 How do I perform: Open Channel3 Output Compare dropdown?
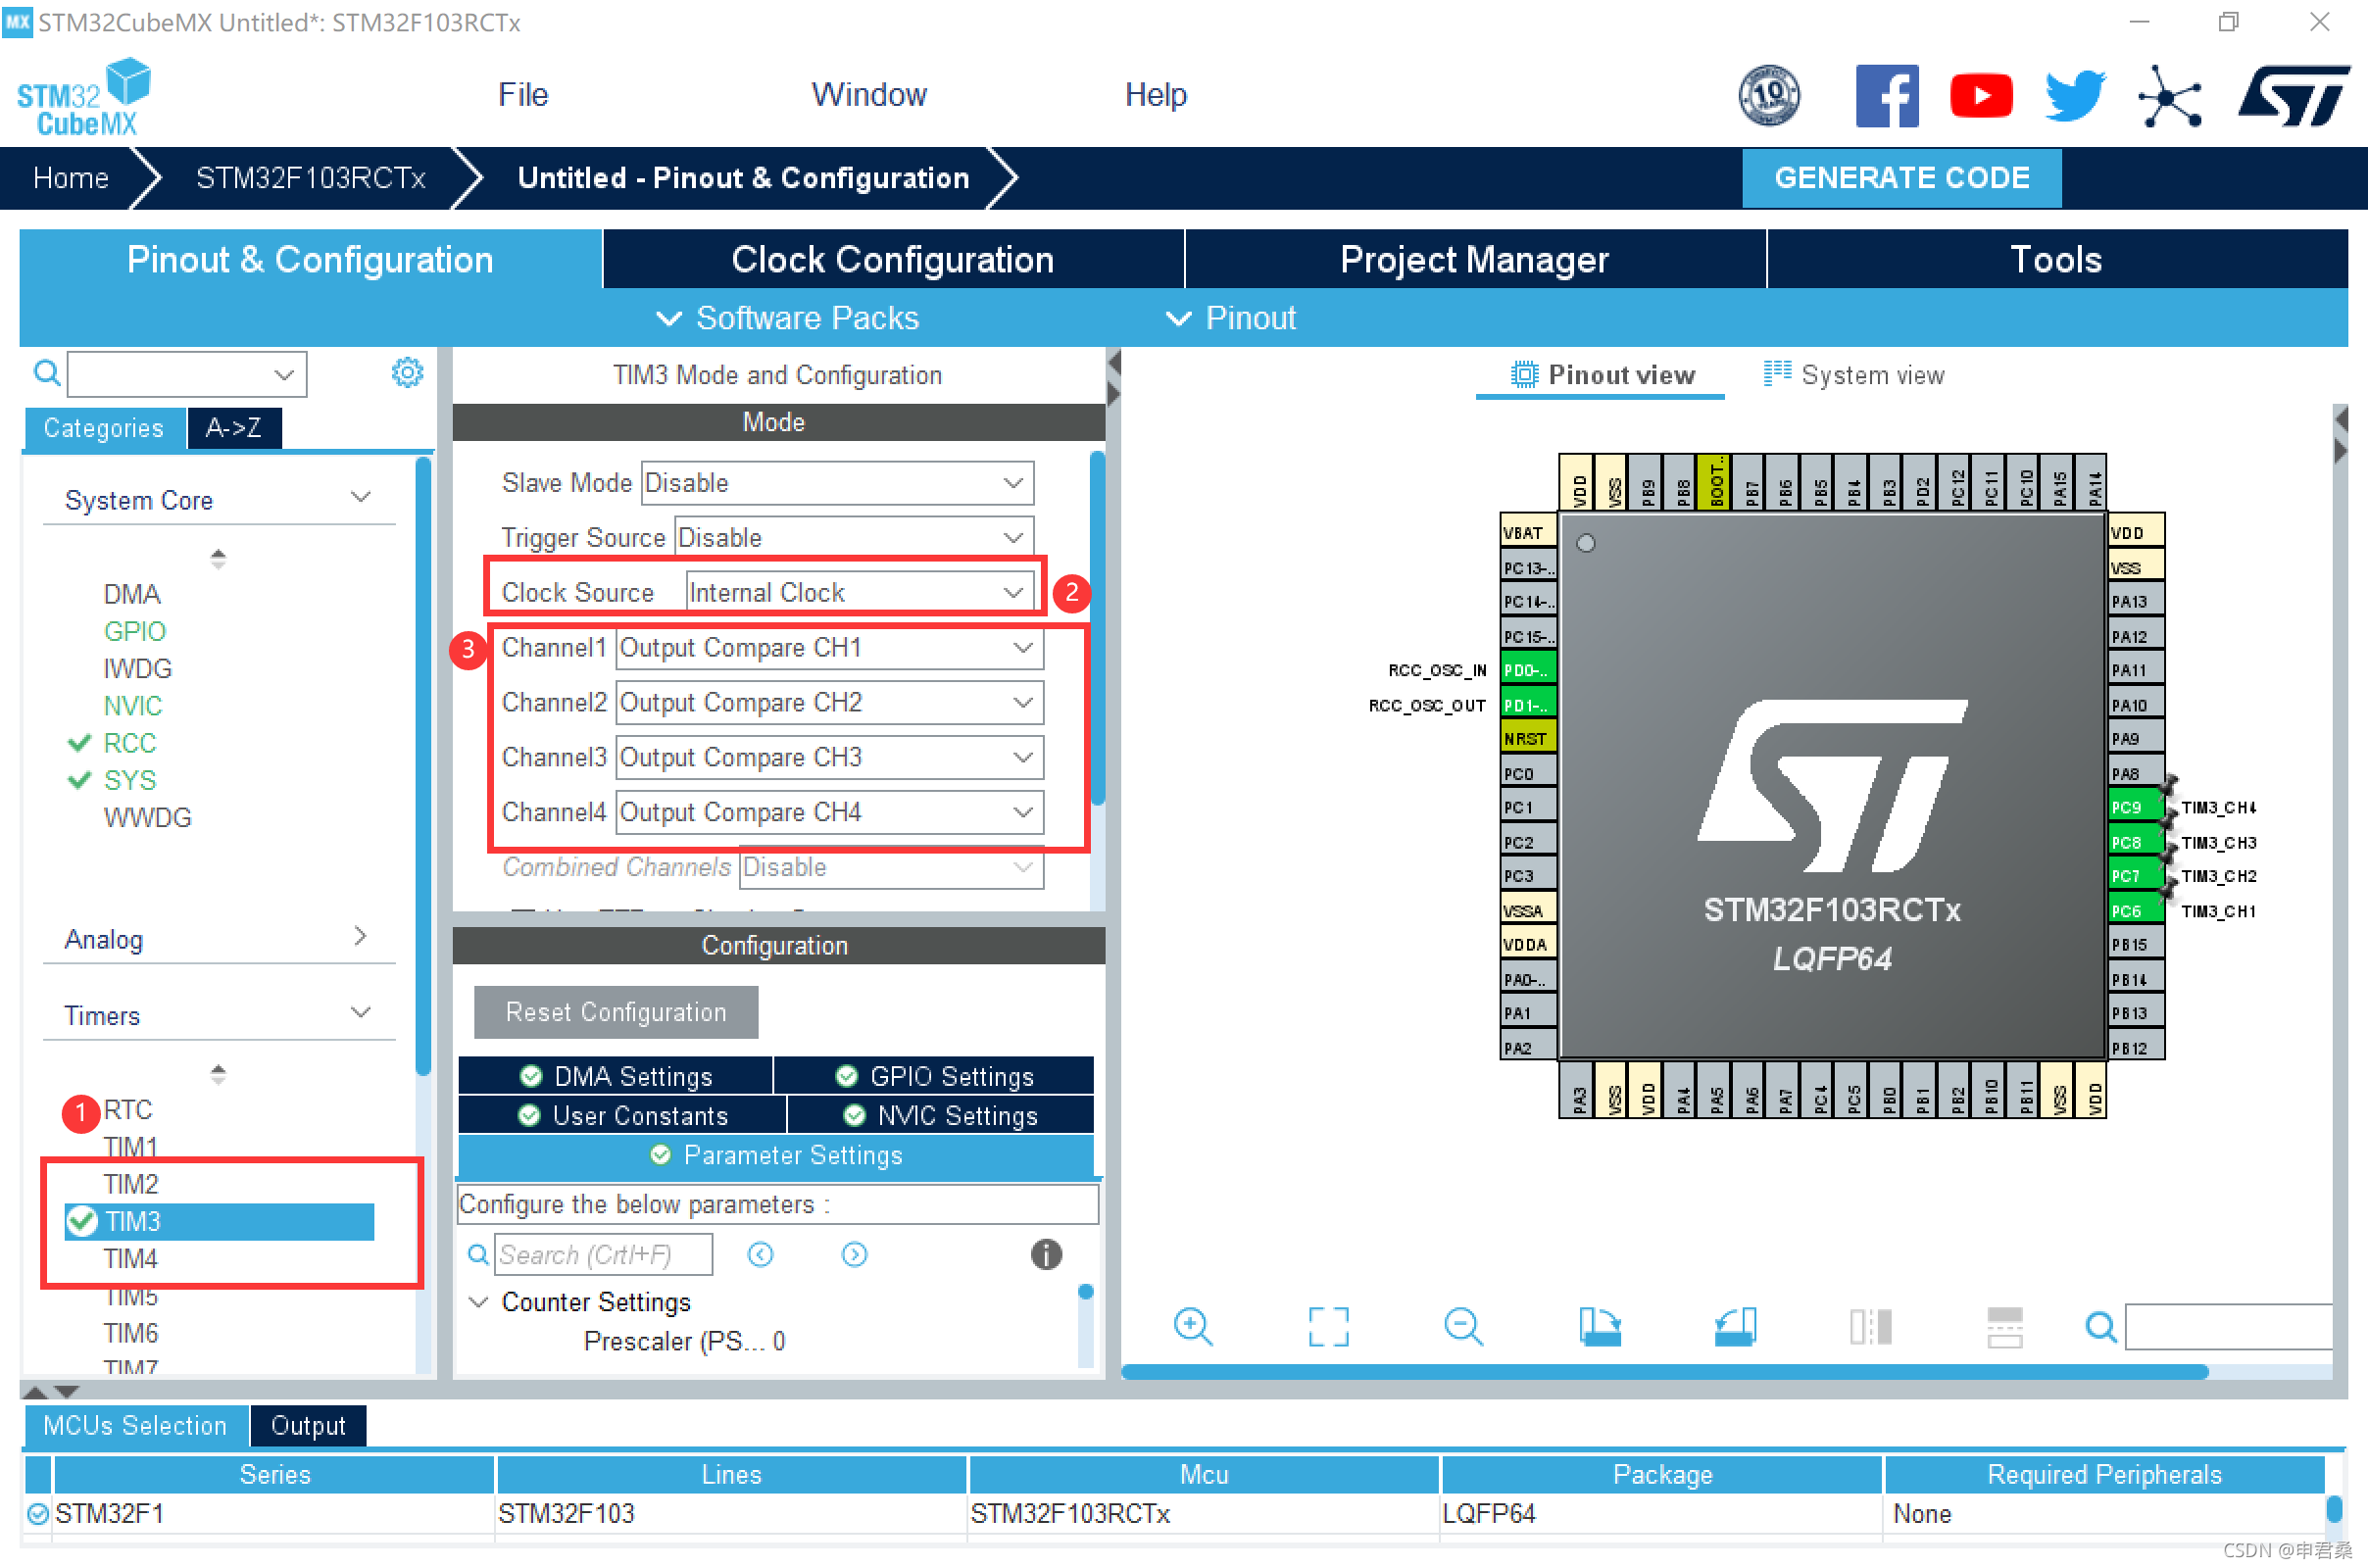pyautogui.click(x=829, y=758)
